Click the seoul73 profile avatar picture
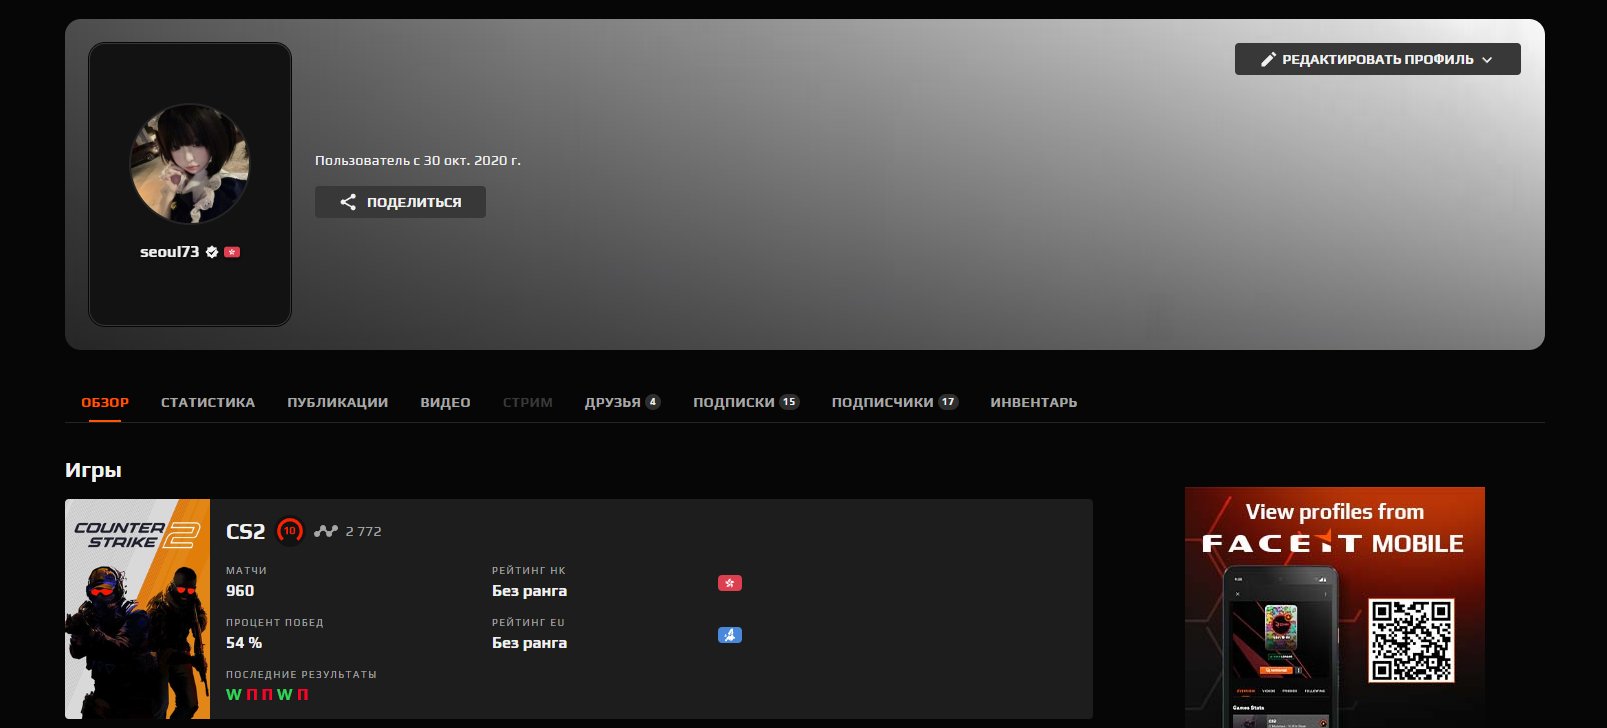 point(190,164)
